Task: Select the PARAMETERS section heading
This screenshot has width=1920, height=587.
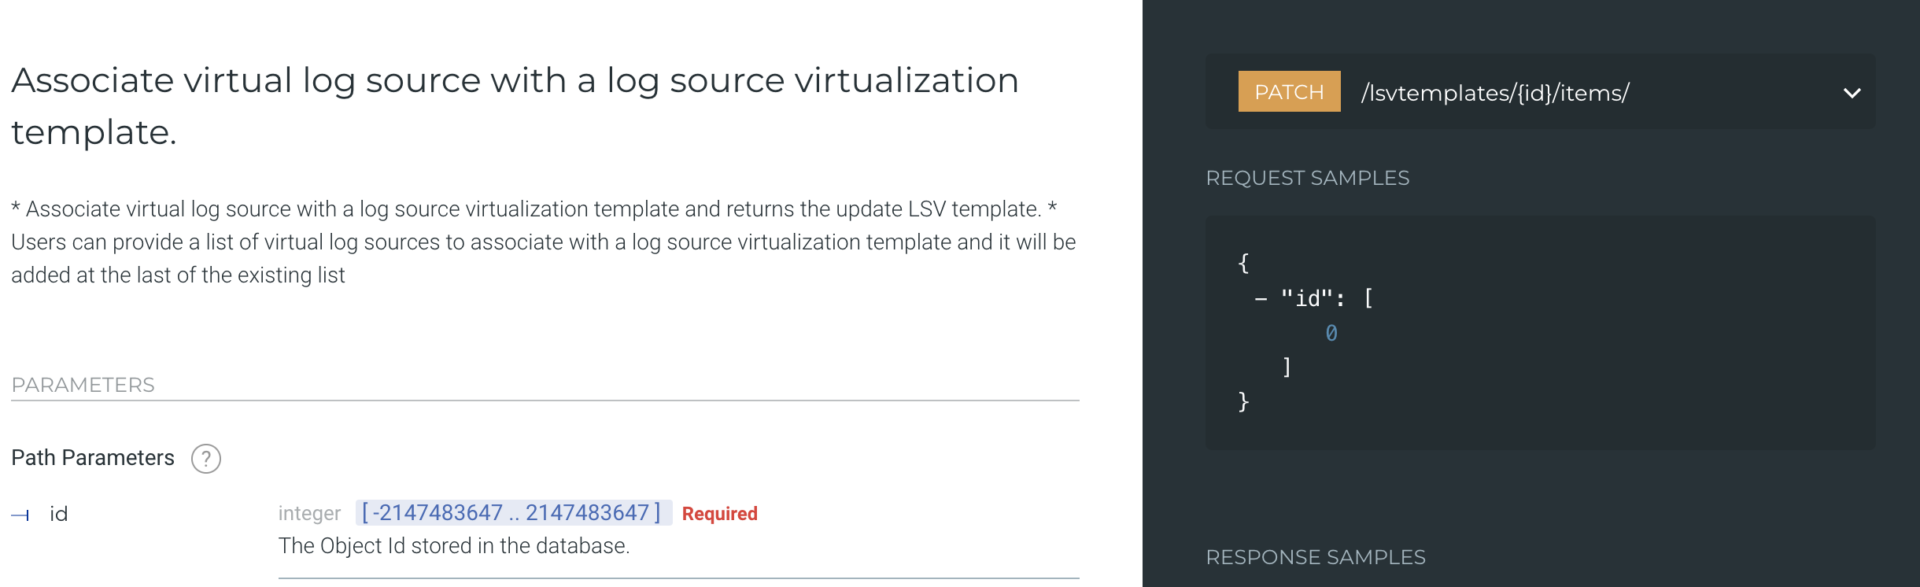Action: 83,384
